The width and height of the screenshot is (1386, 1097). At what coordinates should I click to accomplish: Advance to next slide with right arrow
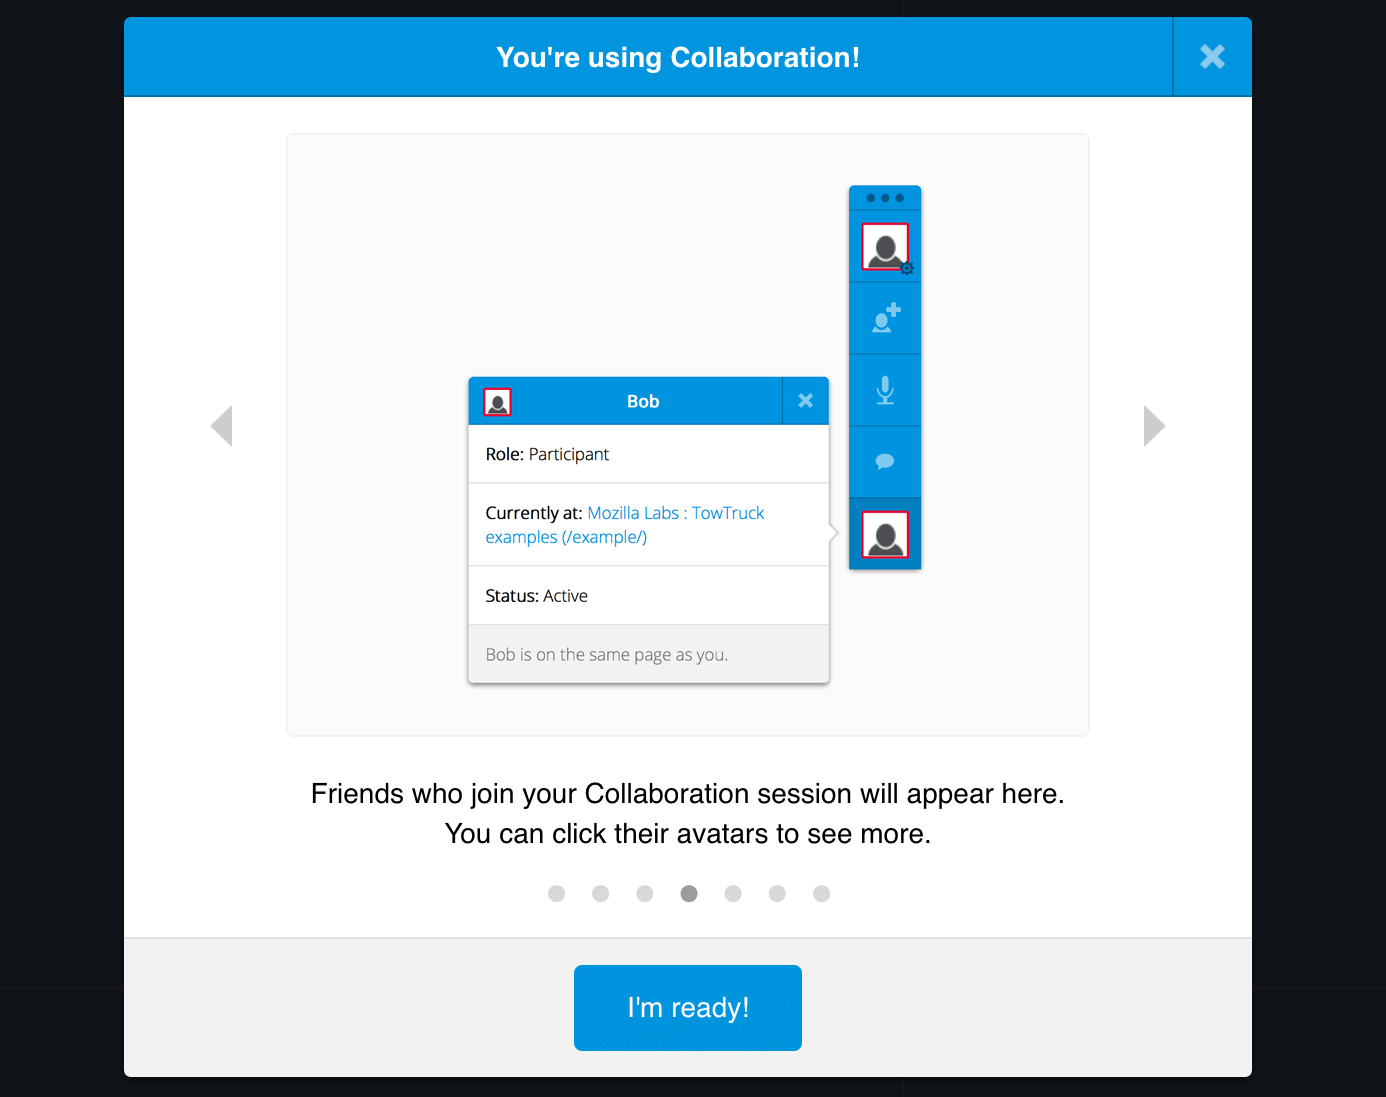click(x=1154, y=426)
